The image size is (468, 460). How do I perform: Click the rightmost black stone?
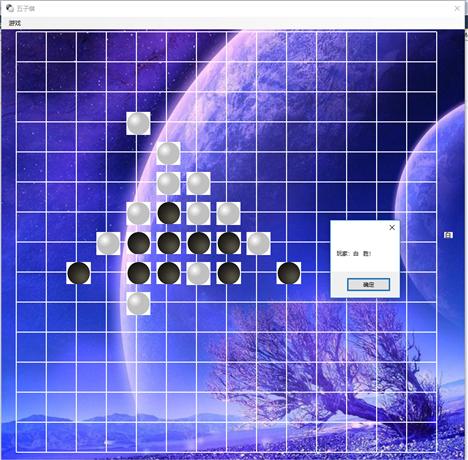(x=289, y=273)
